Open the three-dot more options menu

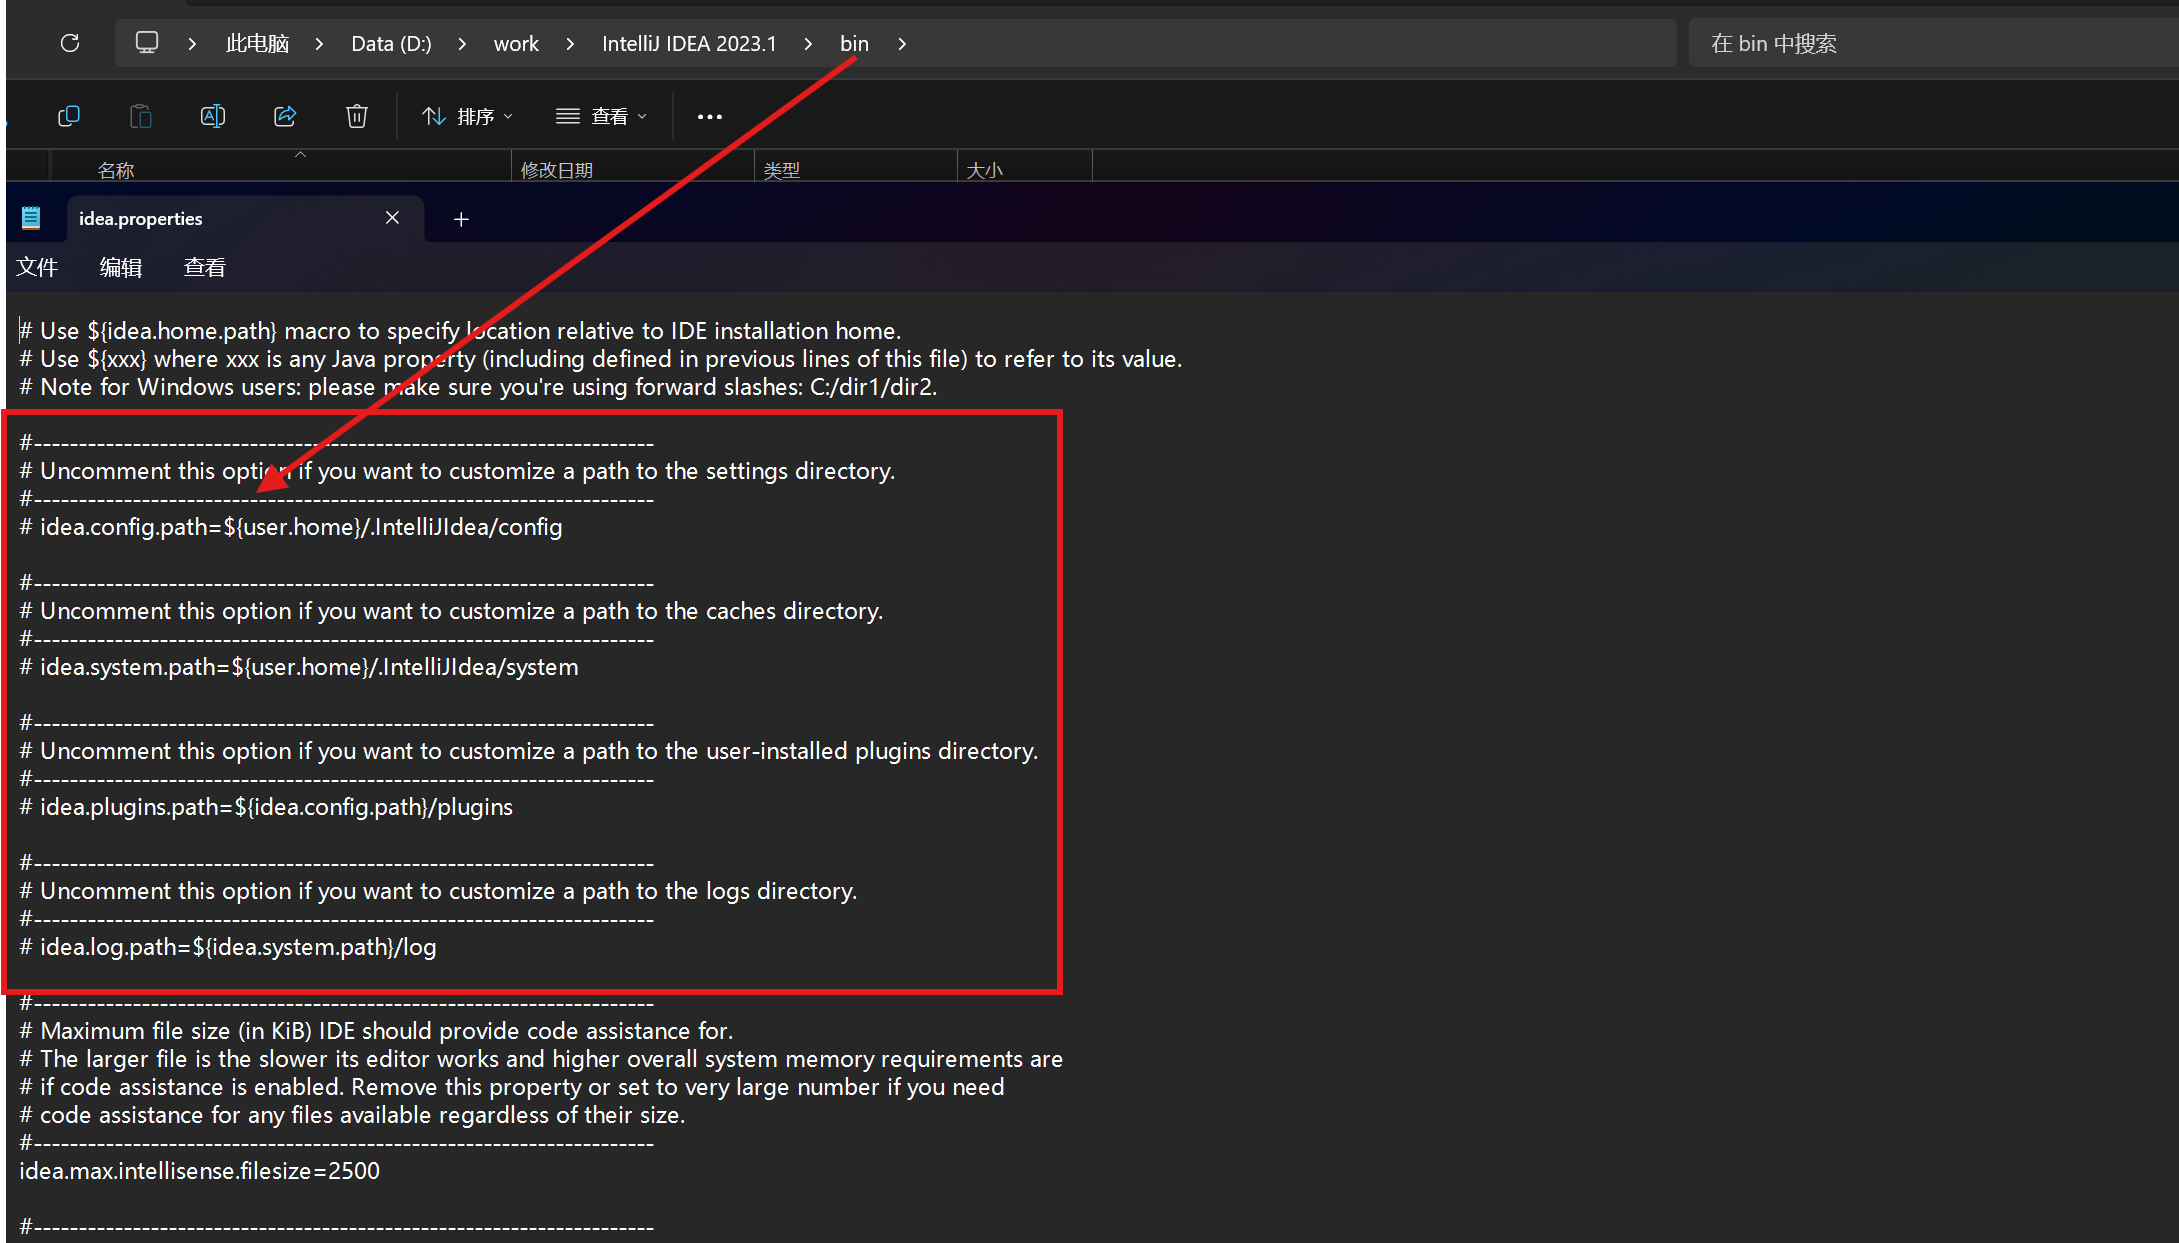[x=710, y=117]
